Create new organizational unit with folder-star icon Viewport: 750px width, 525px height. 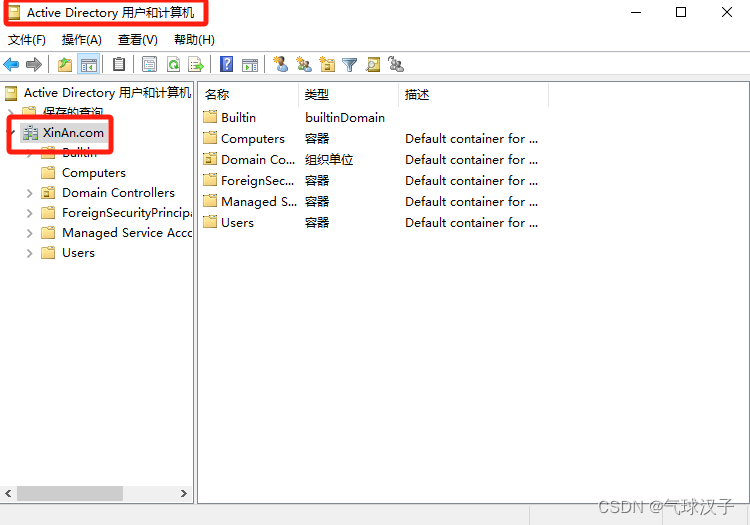click(x=327, y=64)
